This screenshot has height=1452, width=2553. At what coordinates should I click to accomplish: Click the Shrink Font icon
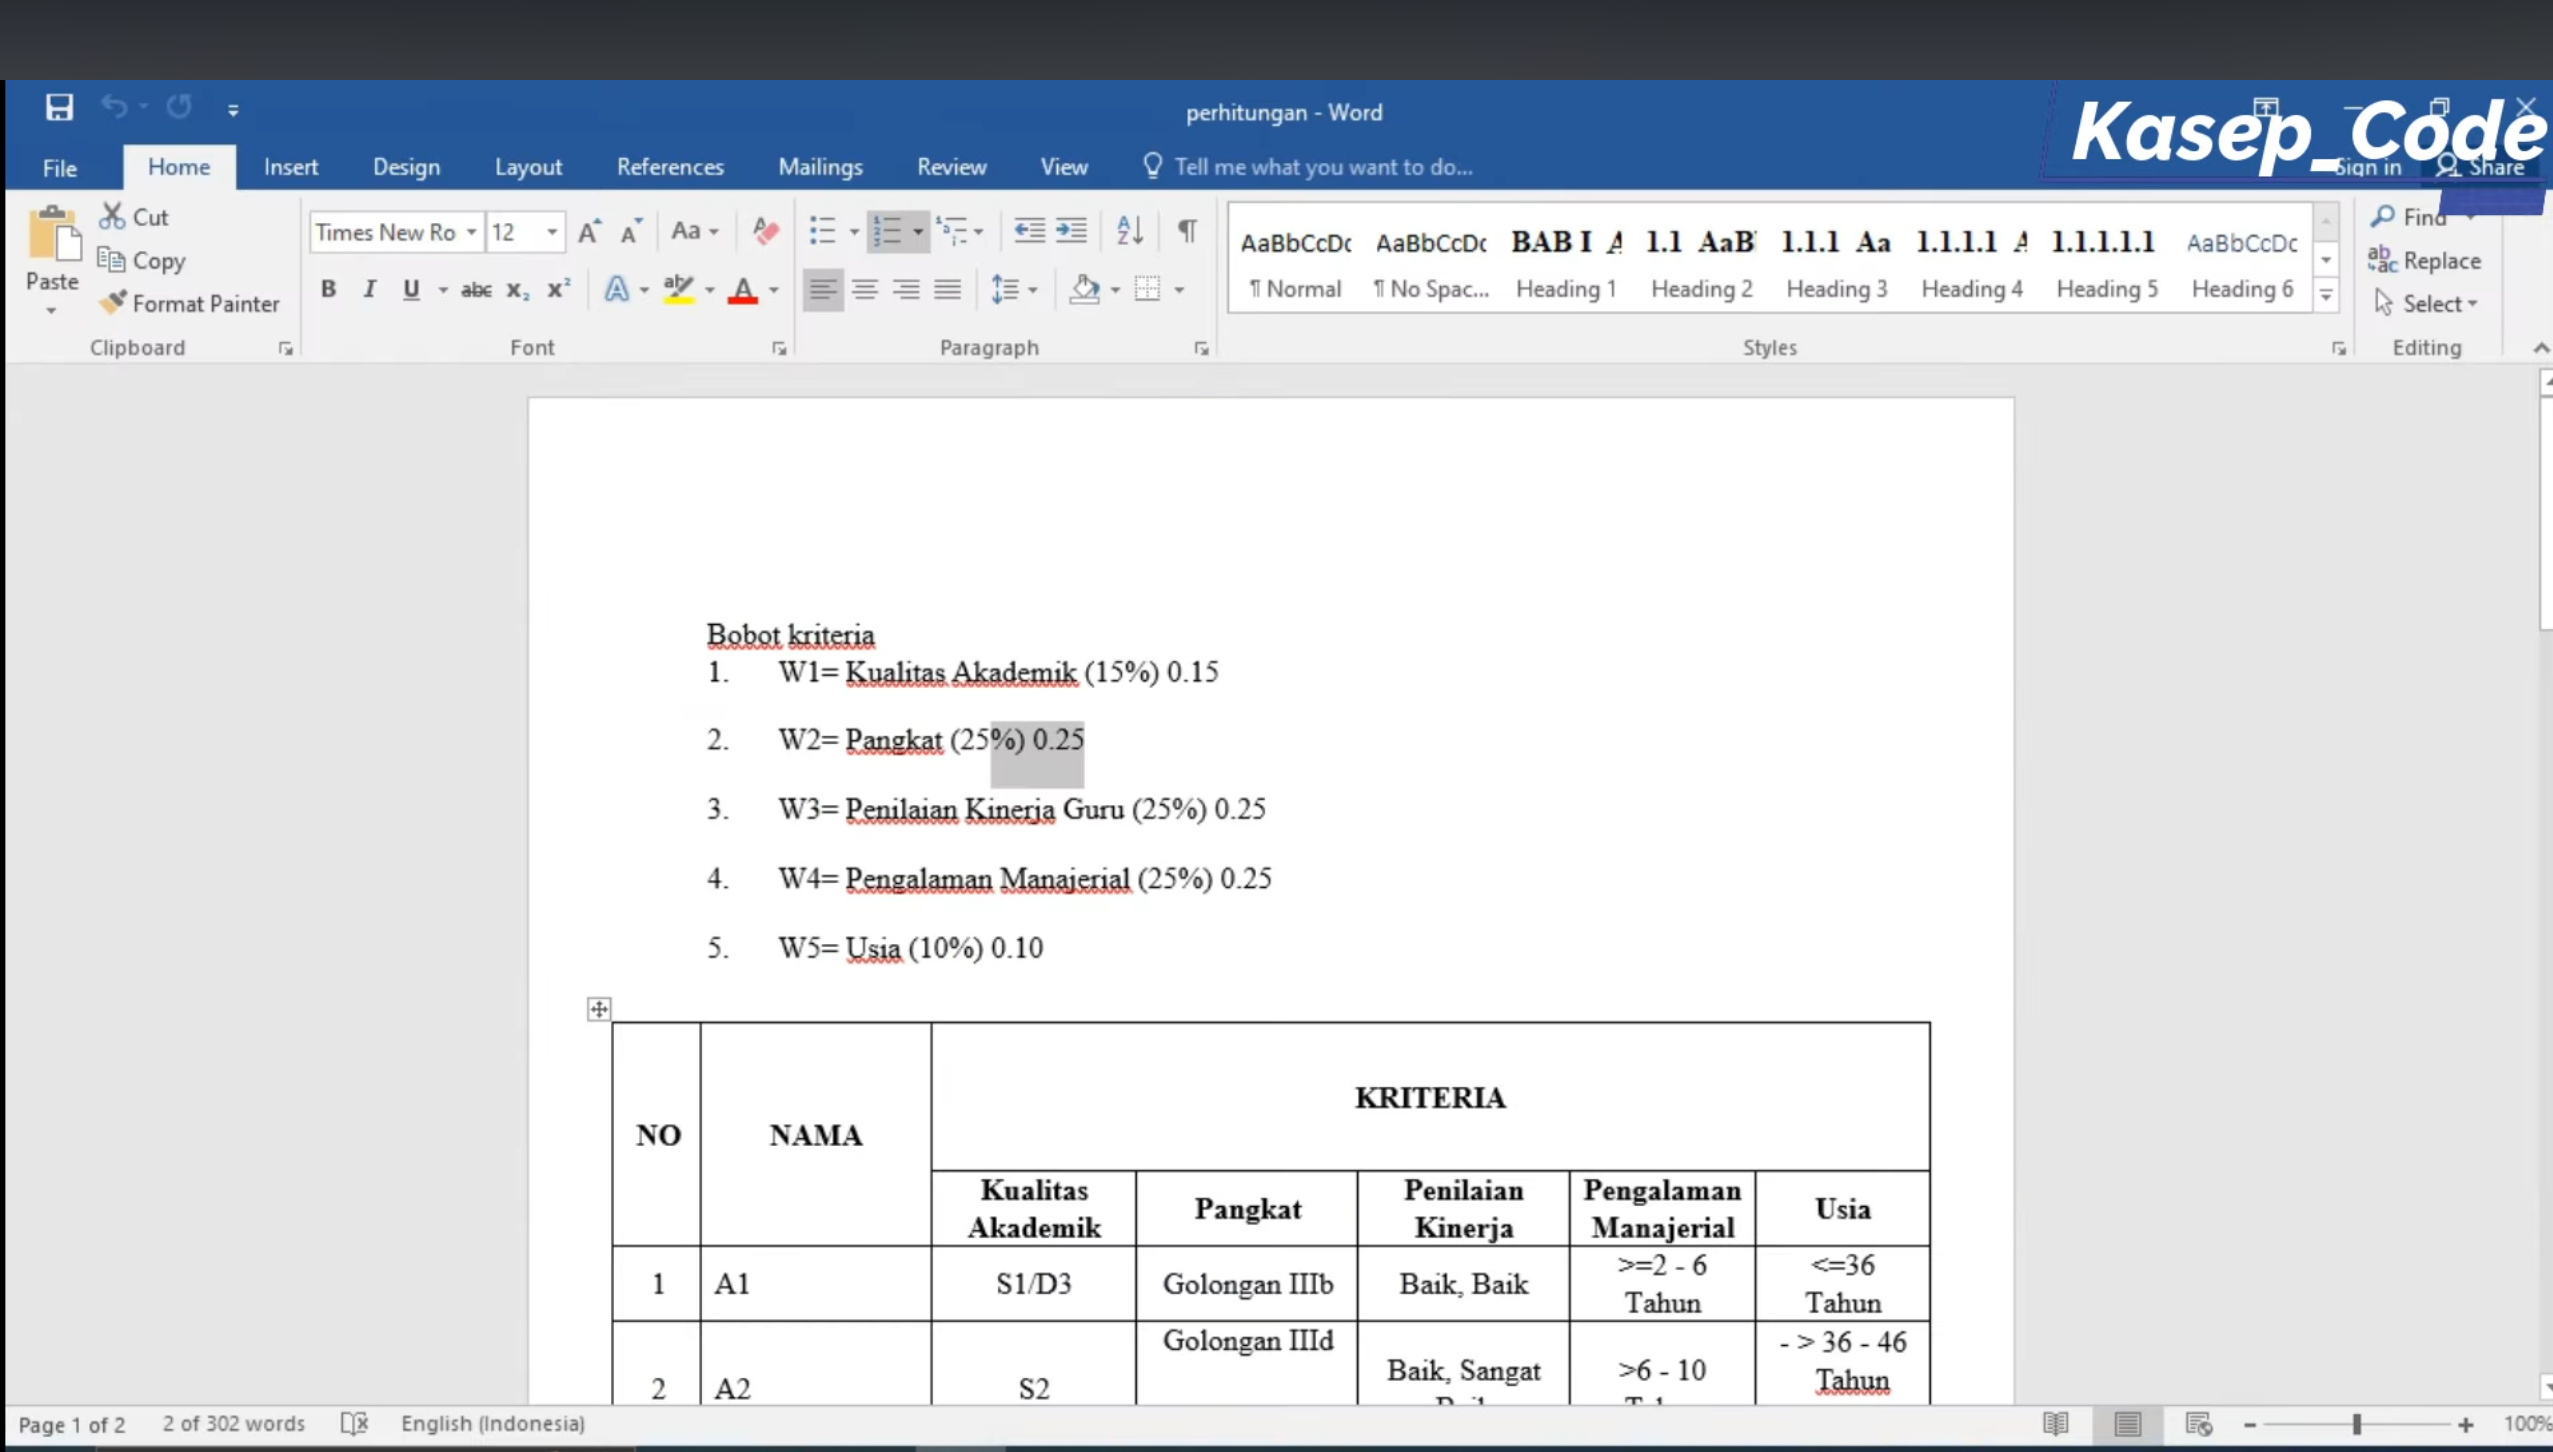pos(631,231)
